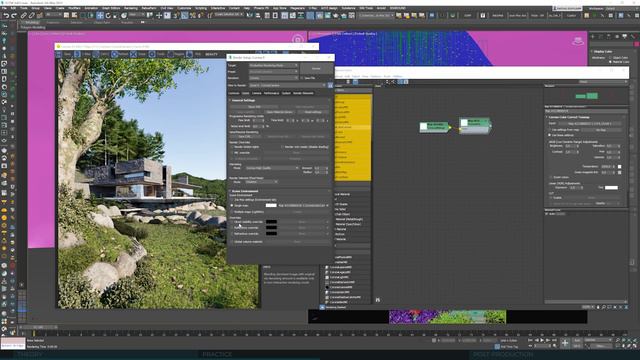Image resolution: width=640 pixels, height=360 pixels.
Task: Enable Render hidden lights checkbox
Action: pos(232,147)
